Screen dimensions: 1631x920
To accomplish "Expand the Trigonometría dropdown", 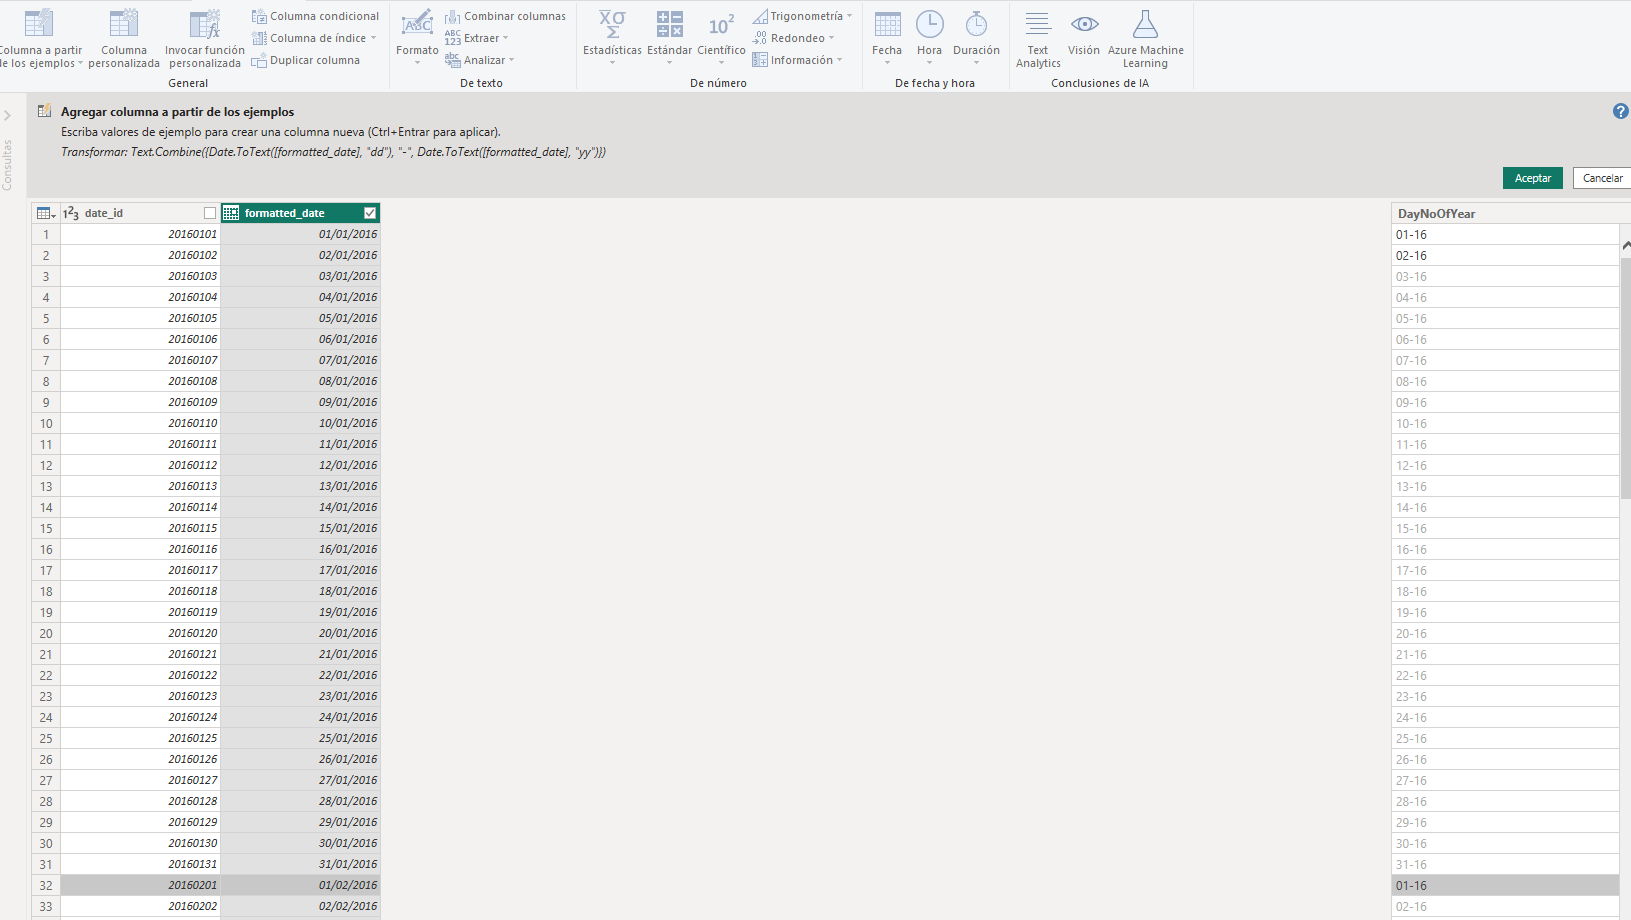I will (850, 16).
